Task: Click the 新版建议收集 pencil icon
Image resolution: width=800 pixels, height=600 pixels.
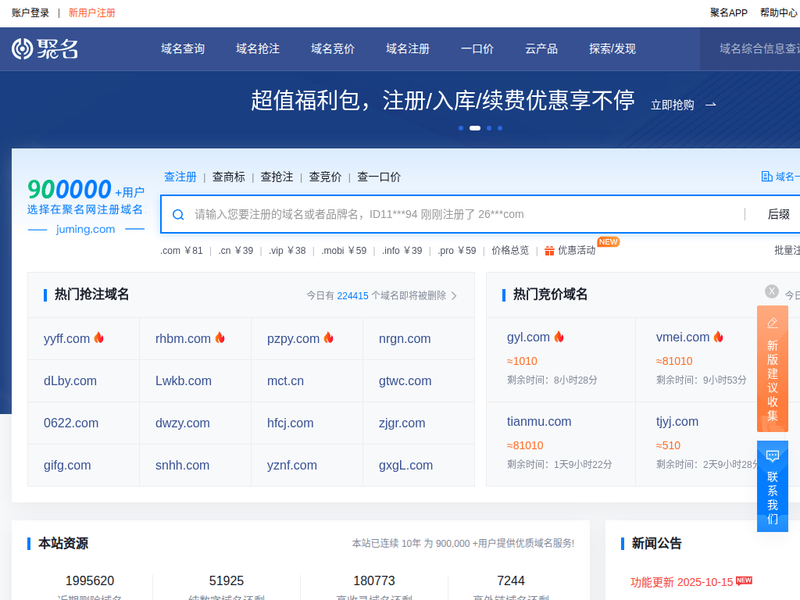Action: pyautogui.click(x=772, y=323)
